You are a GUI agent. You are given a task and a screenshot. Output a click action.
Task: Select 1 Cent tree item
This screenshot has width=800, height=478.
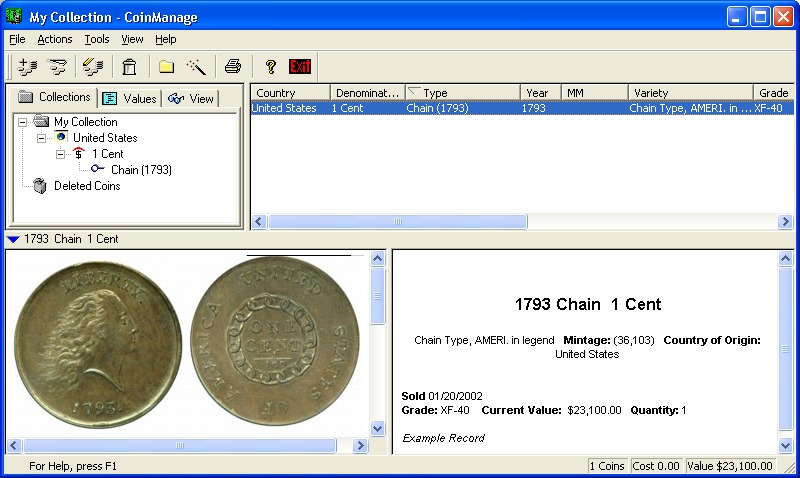pos(108,154)
